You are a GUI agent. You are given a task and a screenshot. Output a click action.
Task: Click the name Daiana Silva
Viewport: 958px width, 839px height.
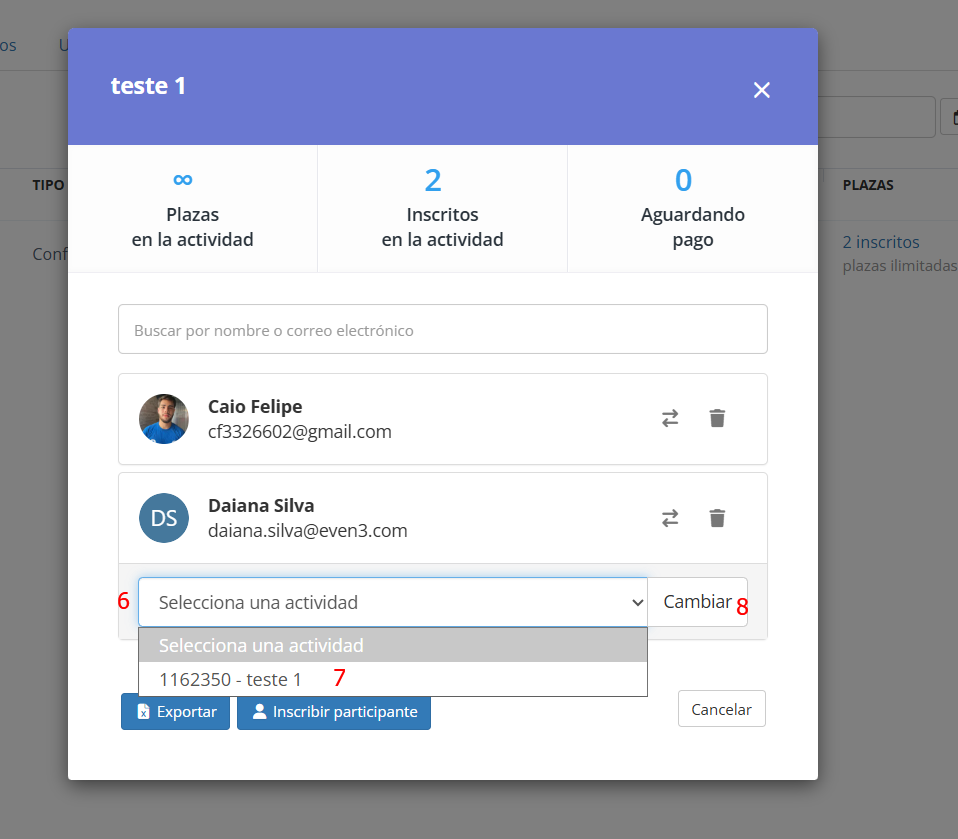261,505
